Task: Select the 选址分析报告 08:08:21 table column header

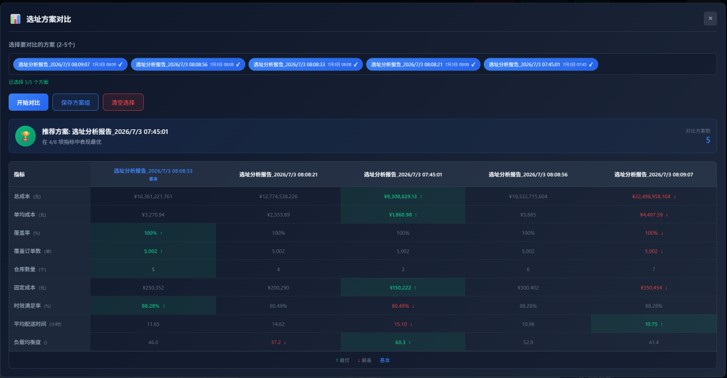Action: [278, 174]
